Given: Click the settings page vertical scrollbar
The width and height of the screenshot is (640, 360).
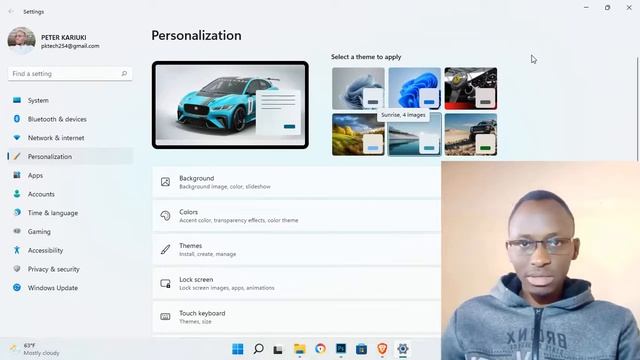Looking at the screenshot, I should coord(637,109).
